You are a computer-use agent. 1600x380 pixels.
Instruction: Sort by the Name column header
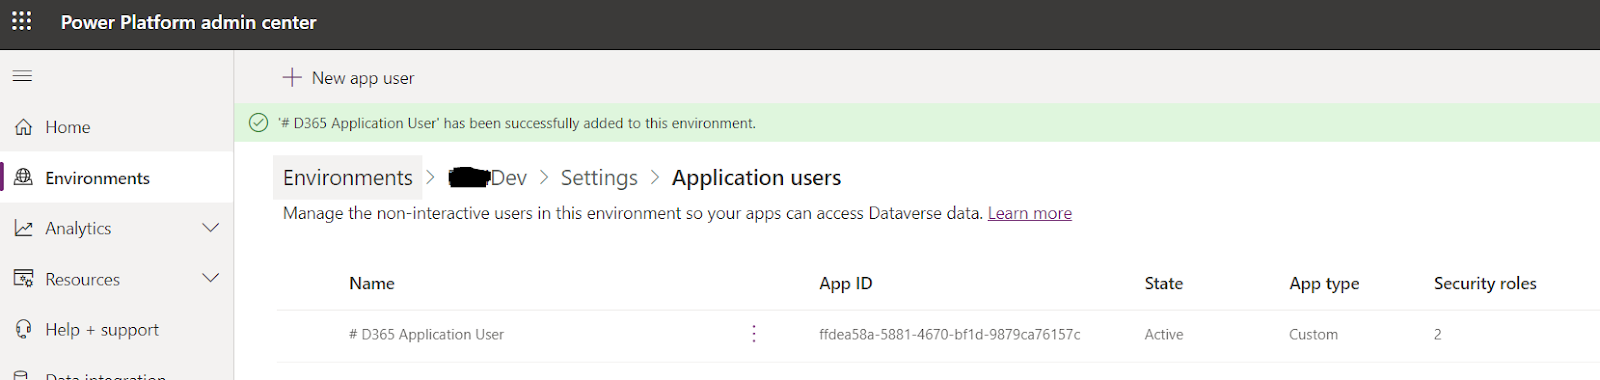pyautogui.click(x=372, y=283)
